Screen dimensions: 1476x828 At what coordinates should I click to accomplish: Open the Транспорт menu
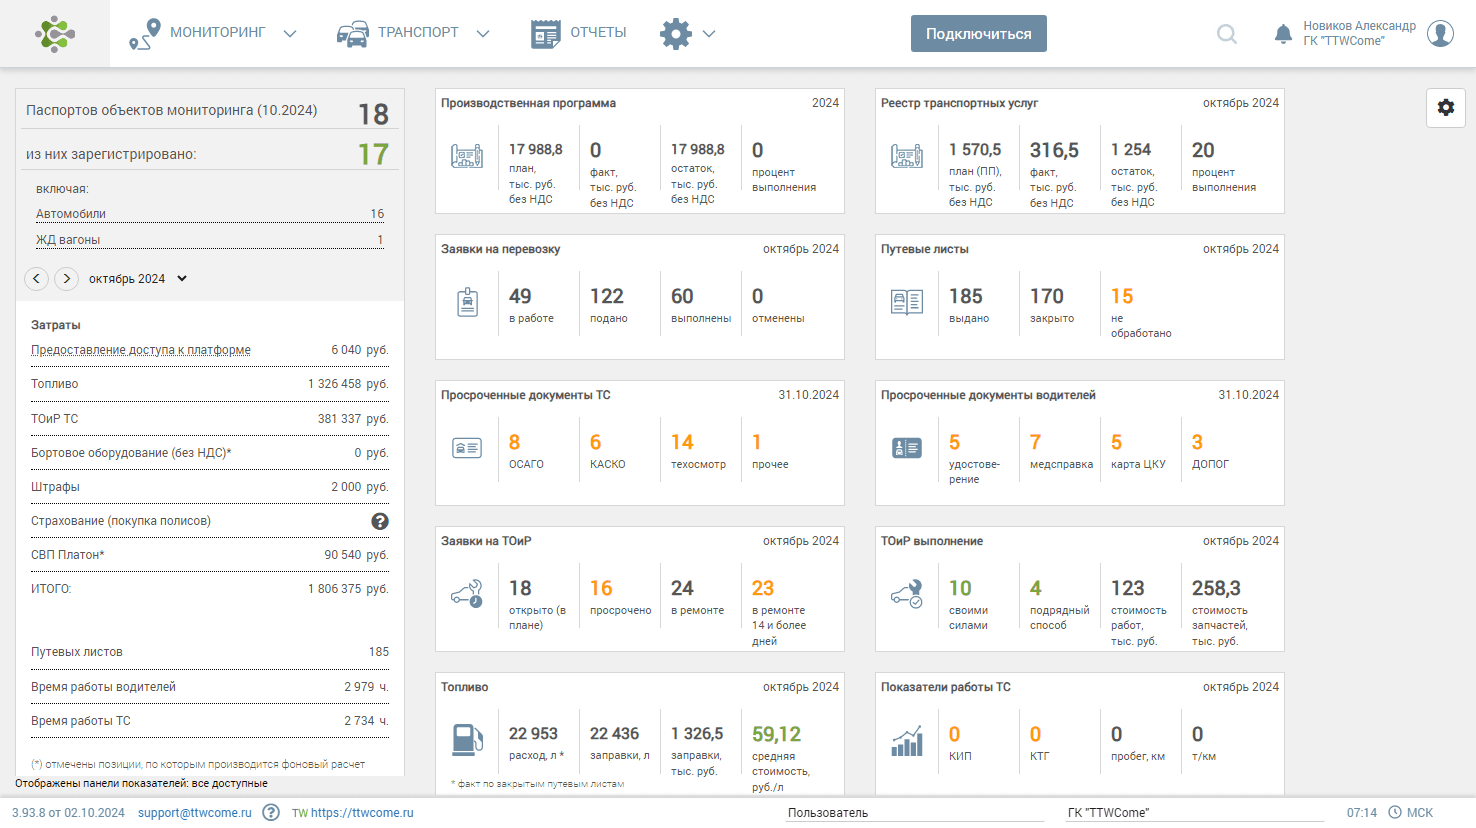tap(418, 33)
